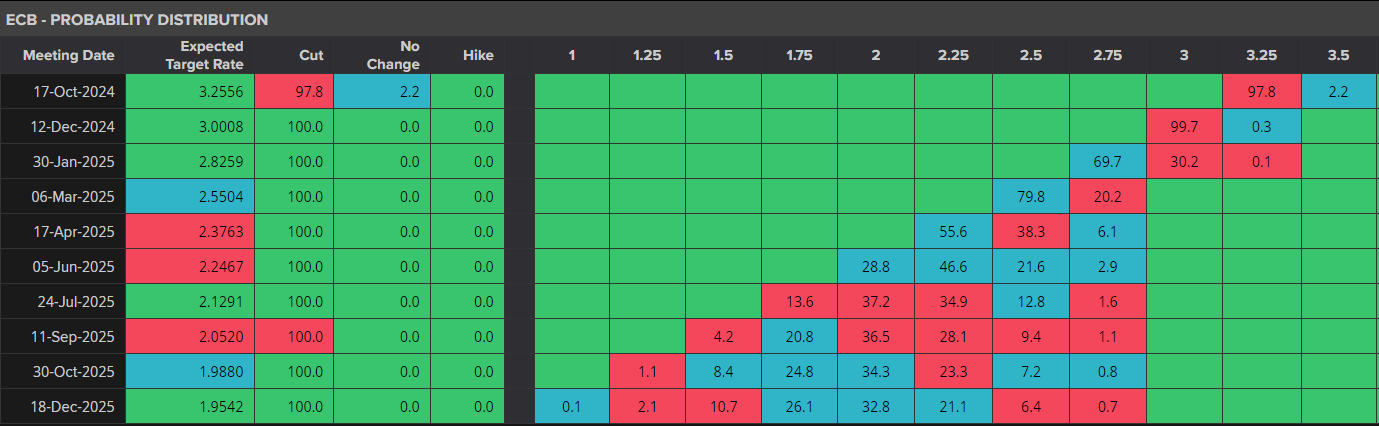Click the red 99.7 probability cell
The height and width of the screenshot is (426, 1379).
coord(1184,126)
